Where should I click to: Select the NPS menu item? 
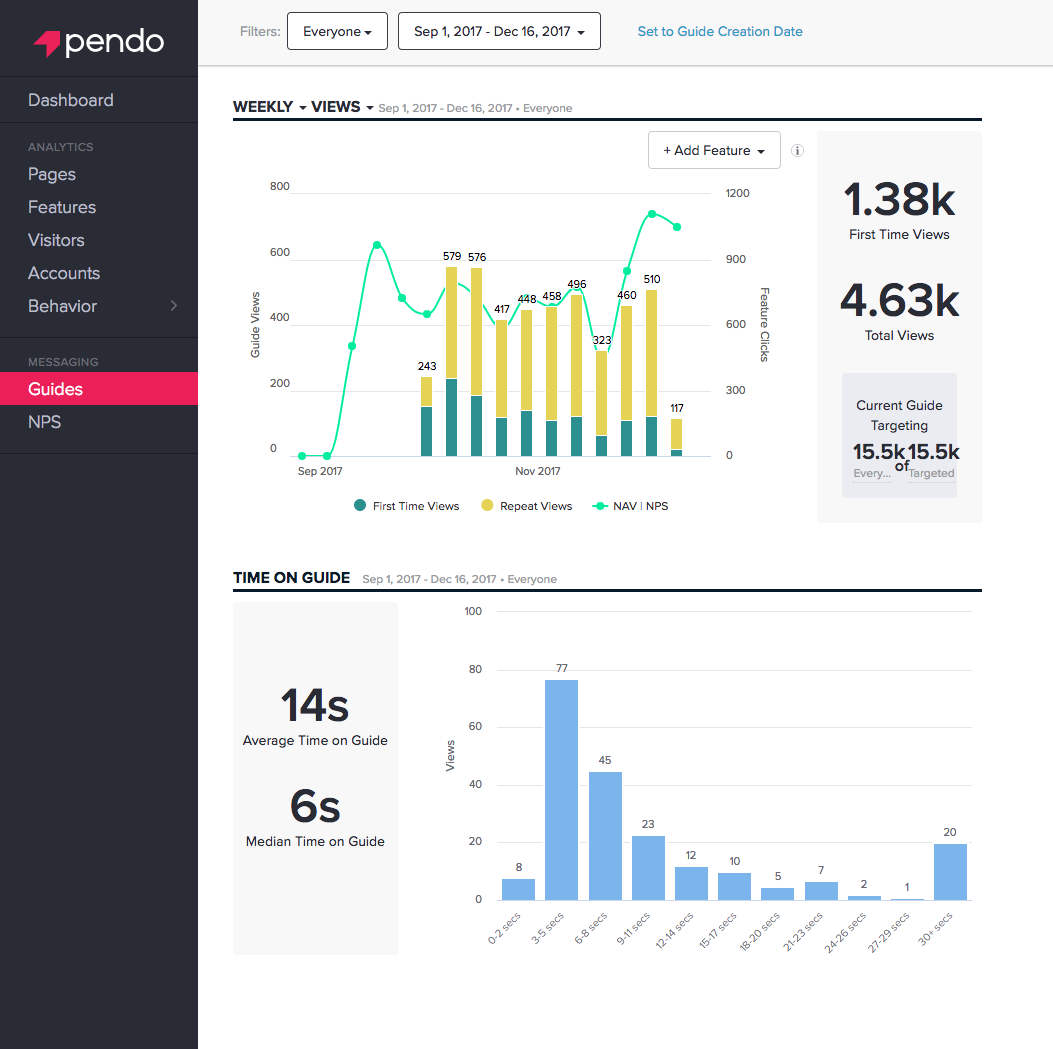[45, 422]
